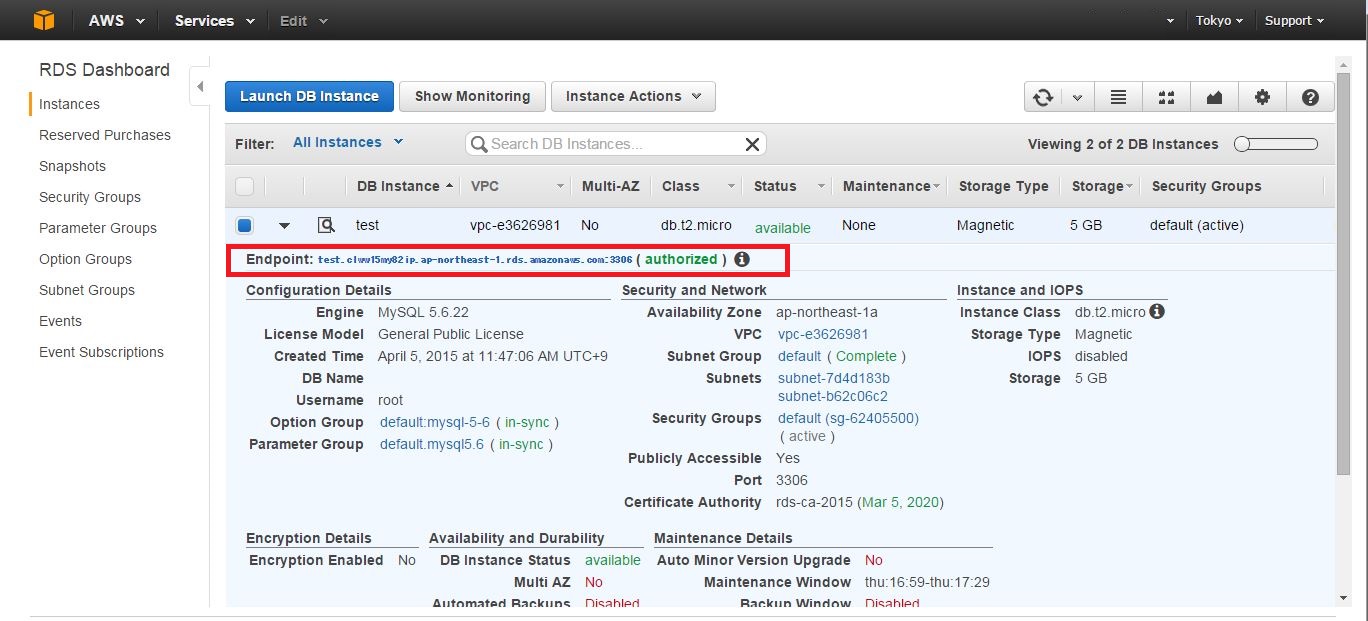Screen dimensions: 1368x621
Task: Switch to grid view layout icon
Action: coord(1166,97)
